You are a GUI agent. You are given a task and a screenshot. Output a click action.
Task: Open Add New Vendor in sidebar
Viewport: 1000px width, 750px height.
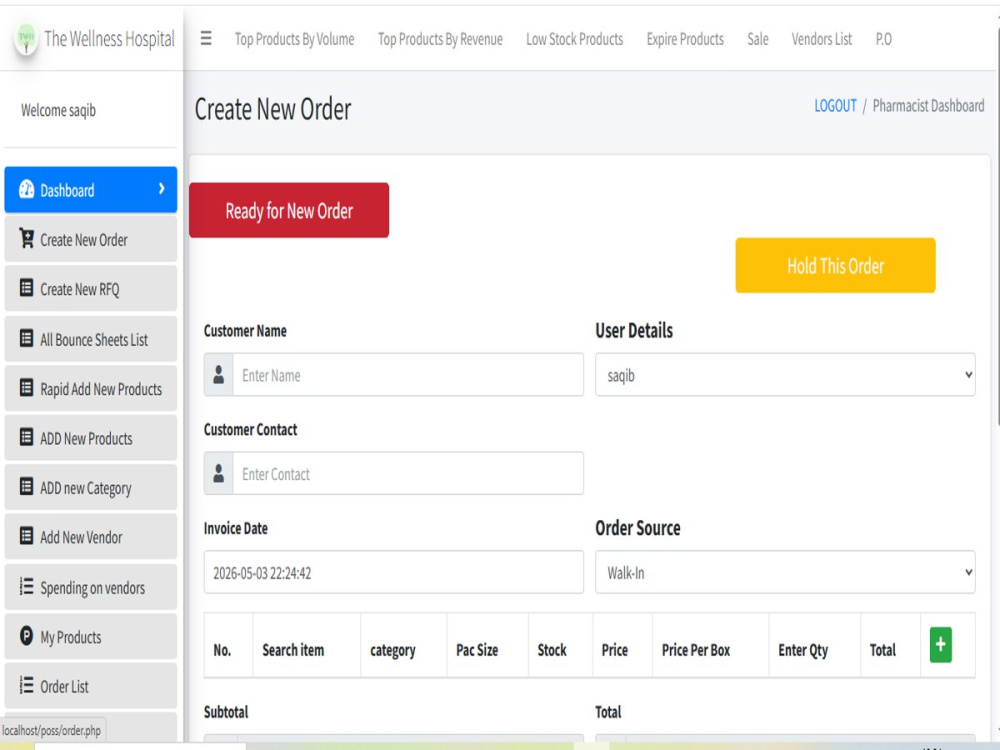click(x=91, y=536)
